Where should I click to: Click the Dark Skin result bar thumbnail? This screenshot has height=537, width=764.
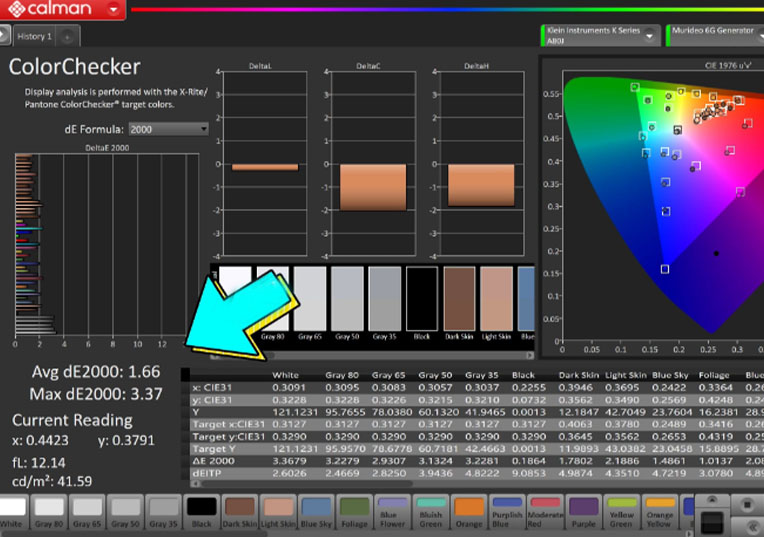459,297
